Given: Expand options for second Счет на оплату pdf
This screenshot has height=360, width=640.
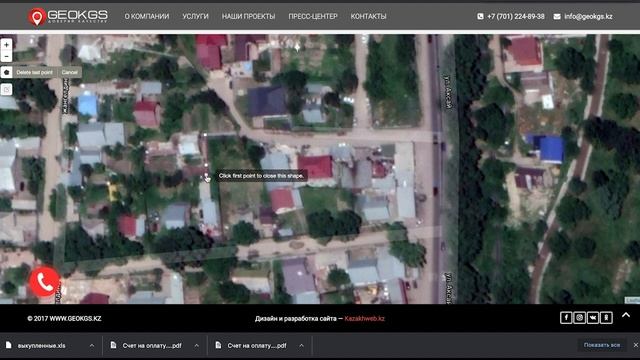Looking at the screenshot, I should tap(301, 345).
